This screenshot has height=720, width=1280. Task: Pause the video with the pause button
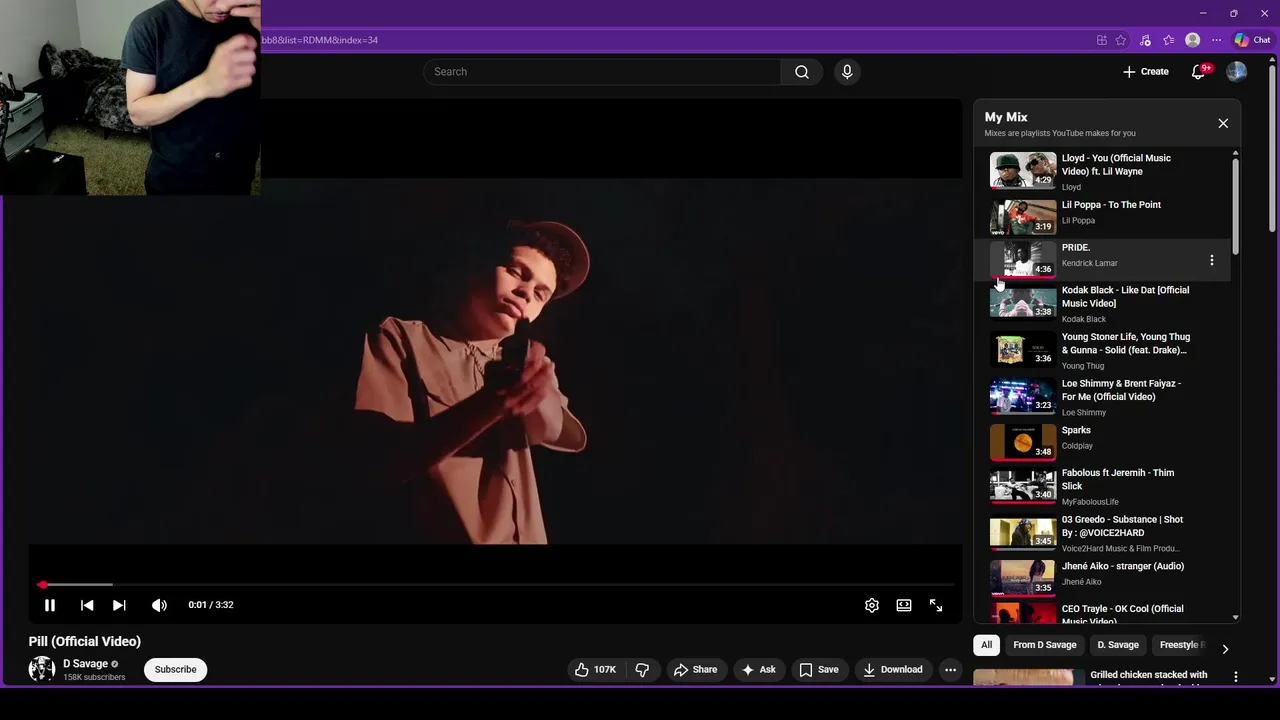pos(49,605)
